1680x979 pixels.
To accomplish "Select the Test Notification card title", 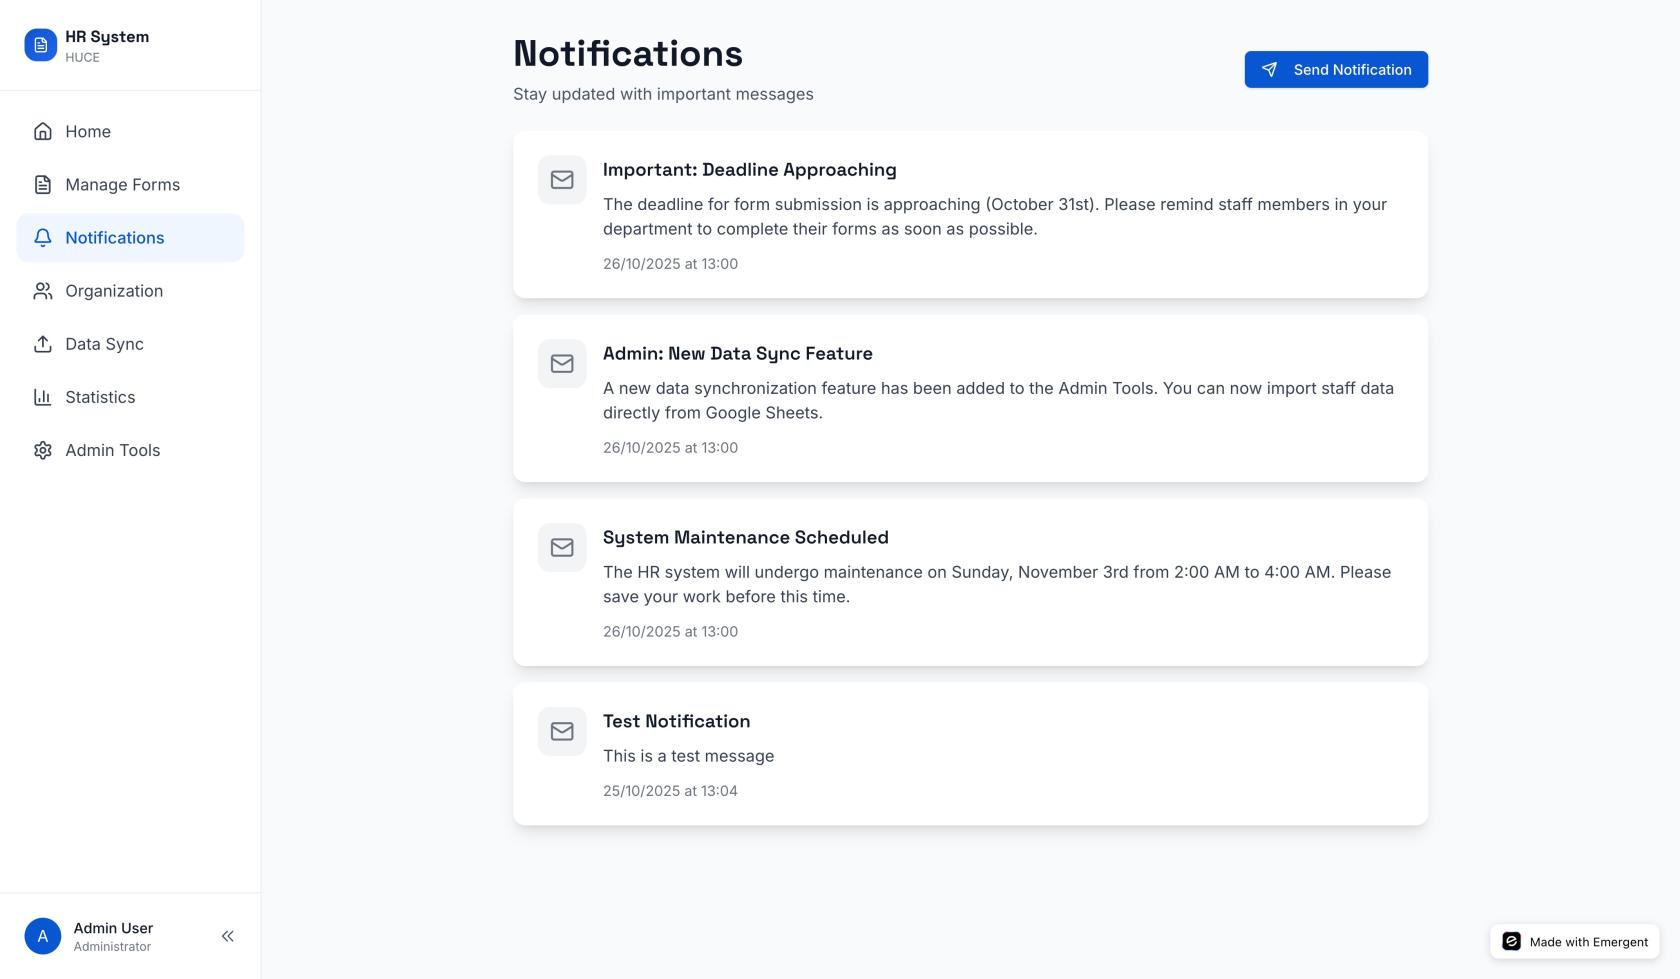I will pos(676,722).
